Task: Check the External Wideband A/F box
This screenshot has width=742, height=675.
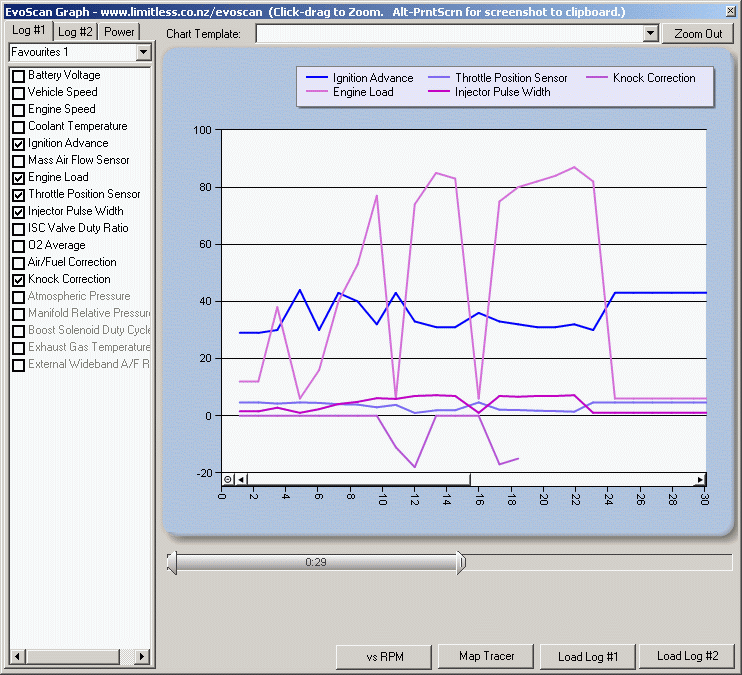Action: [x=18, y=365]
